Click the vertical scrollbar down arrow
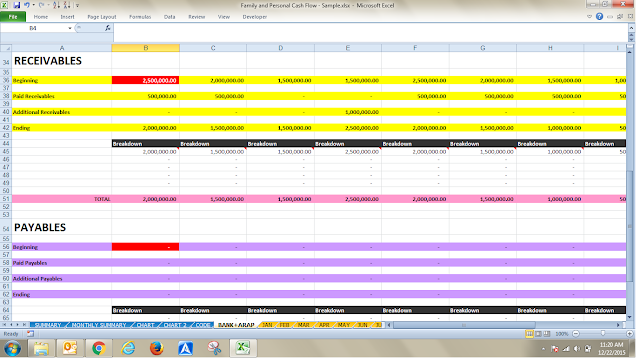This screenshot has width=640, height=363. point(630,317)
